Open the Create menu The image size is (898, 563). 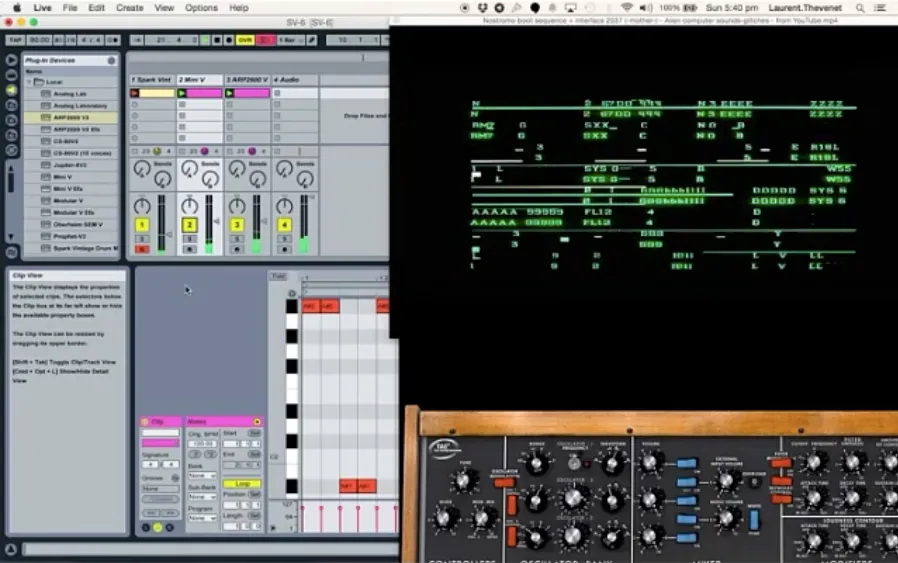129,8
